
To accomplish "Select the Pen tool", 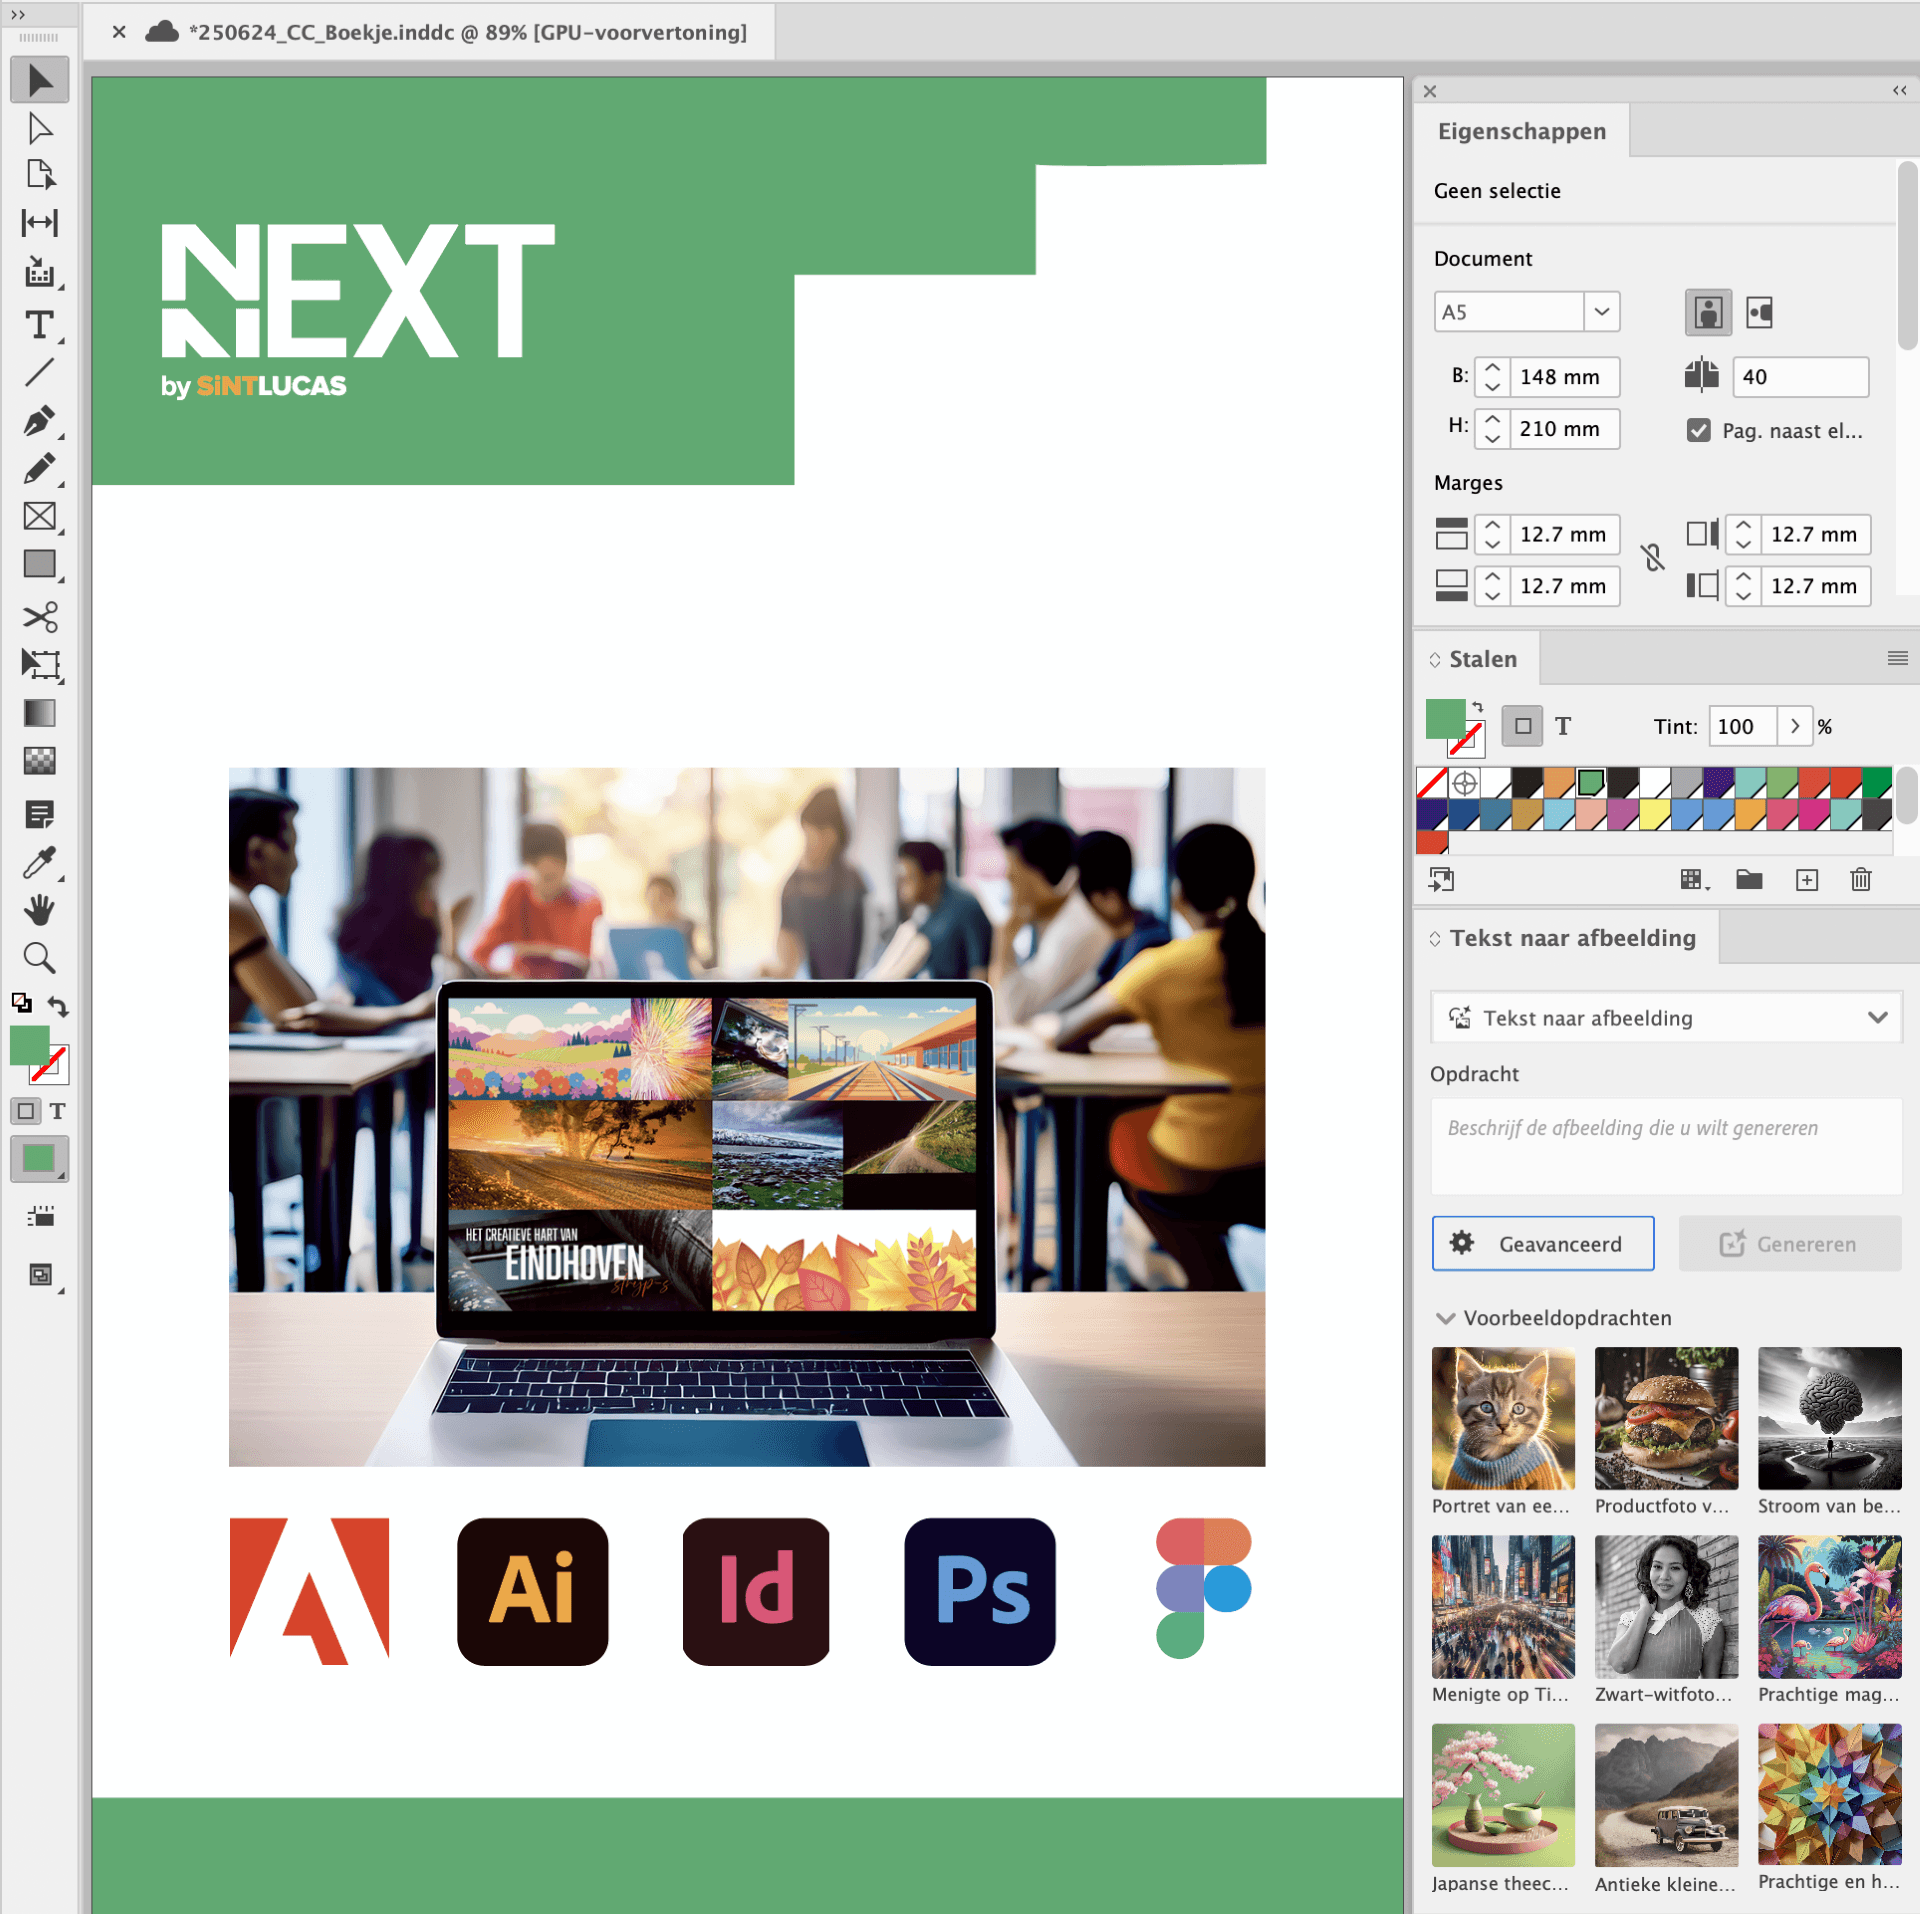I will 39,421.
